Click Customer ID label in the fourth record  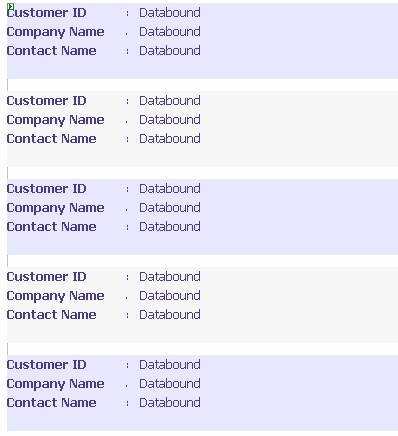click(46, 277)
